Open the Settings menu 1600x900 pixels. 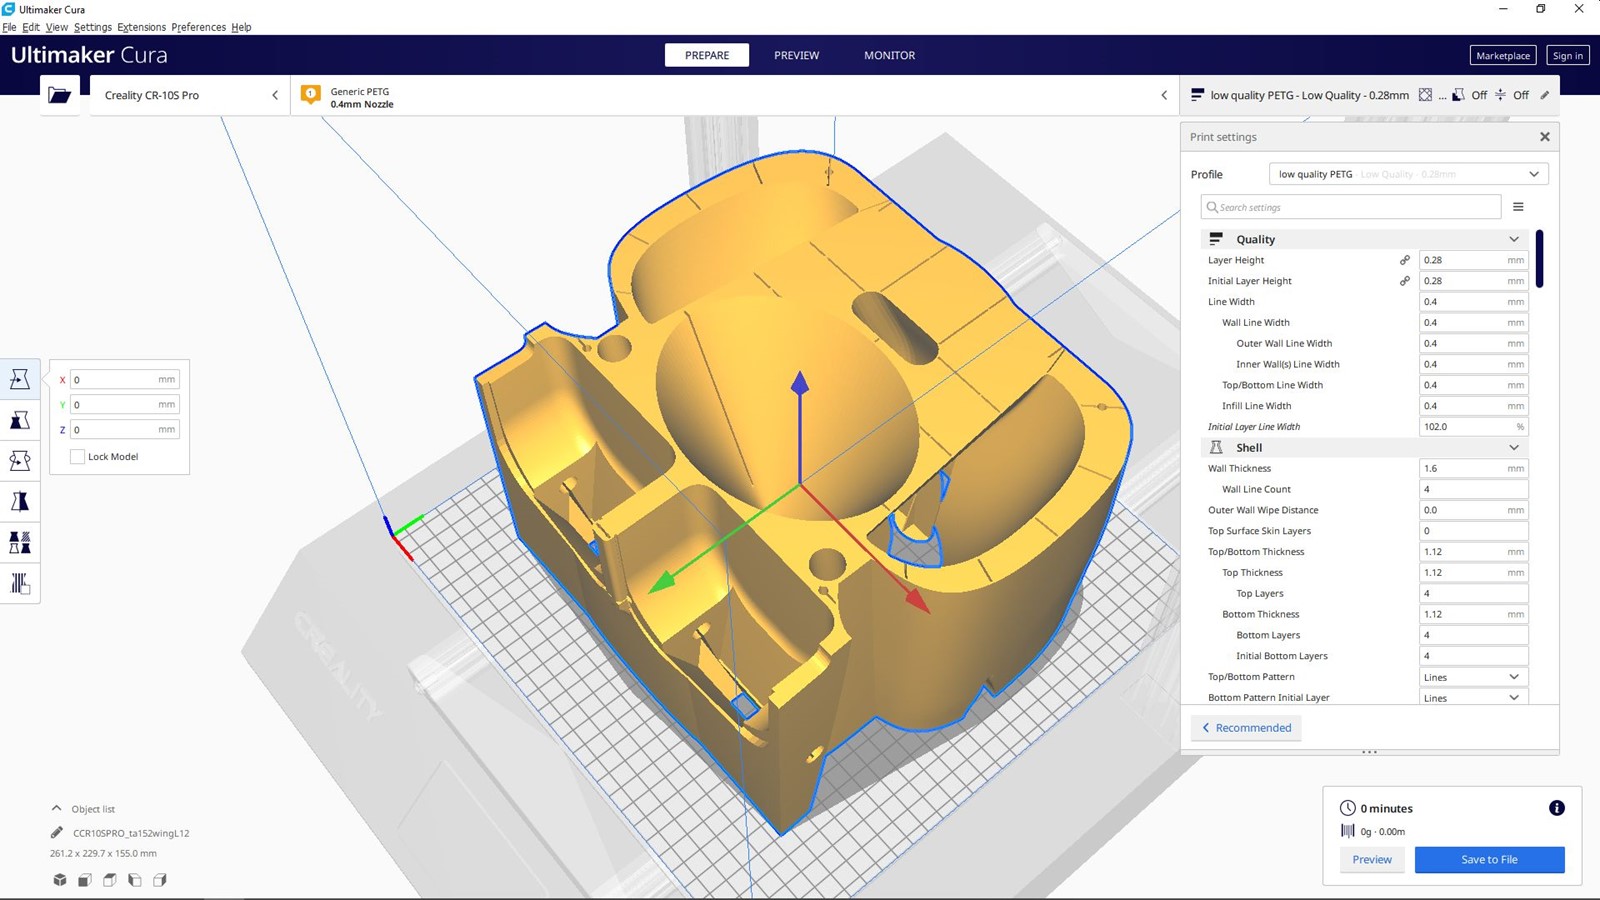93,27
